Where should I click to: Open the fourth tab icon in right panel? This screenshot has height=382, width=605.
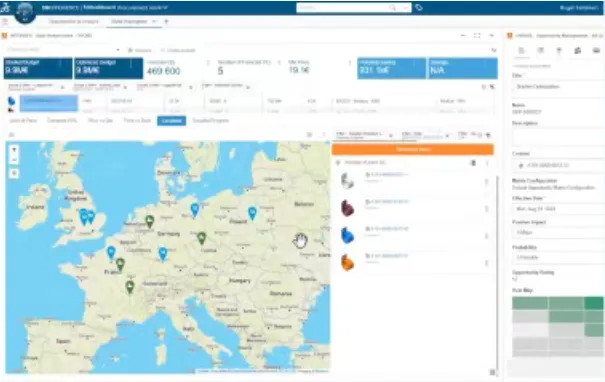coord(578,51)
